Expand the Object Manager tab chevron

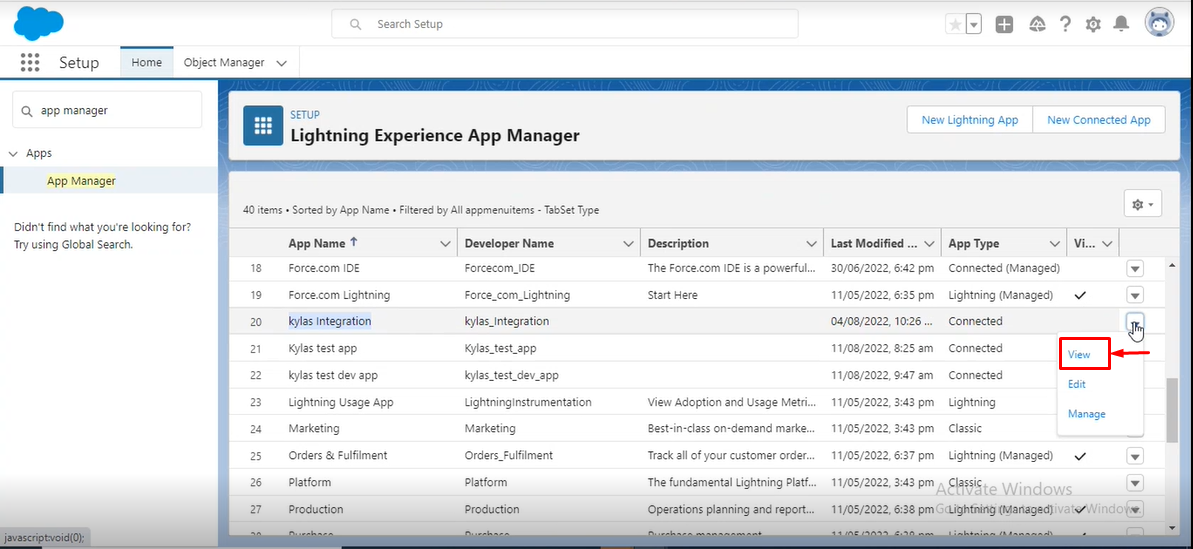[282, 63]
